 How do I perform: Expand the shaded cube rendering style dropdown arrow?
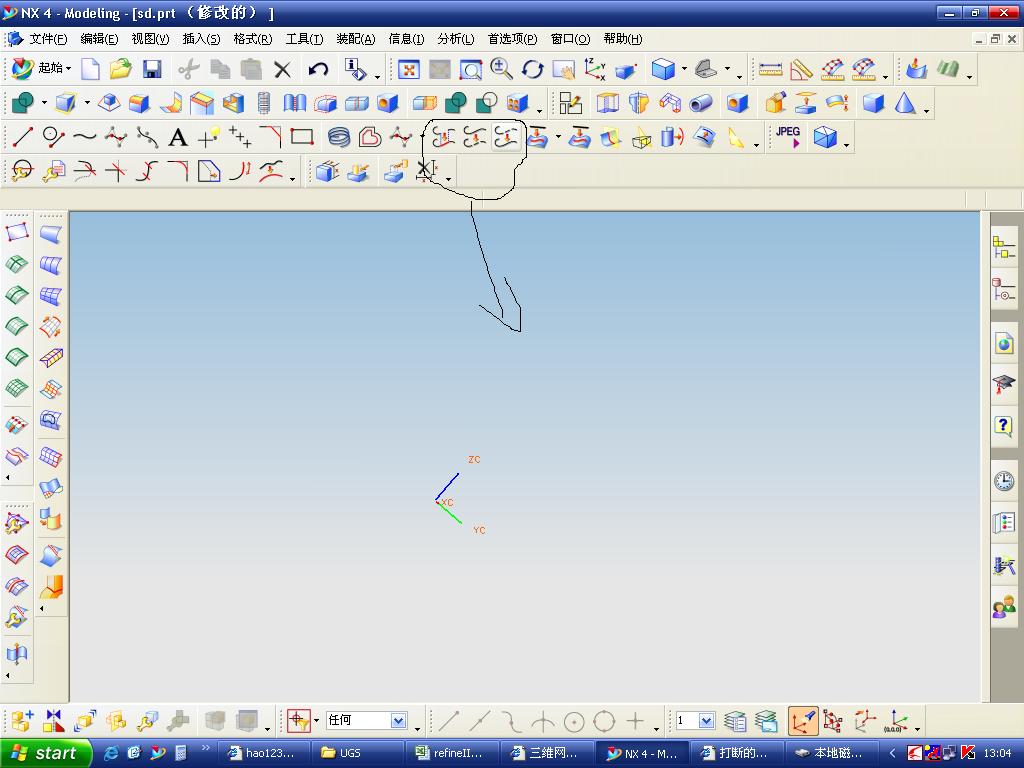pos(684,68)
